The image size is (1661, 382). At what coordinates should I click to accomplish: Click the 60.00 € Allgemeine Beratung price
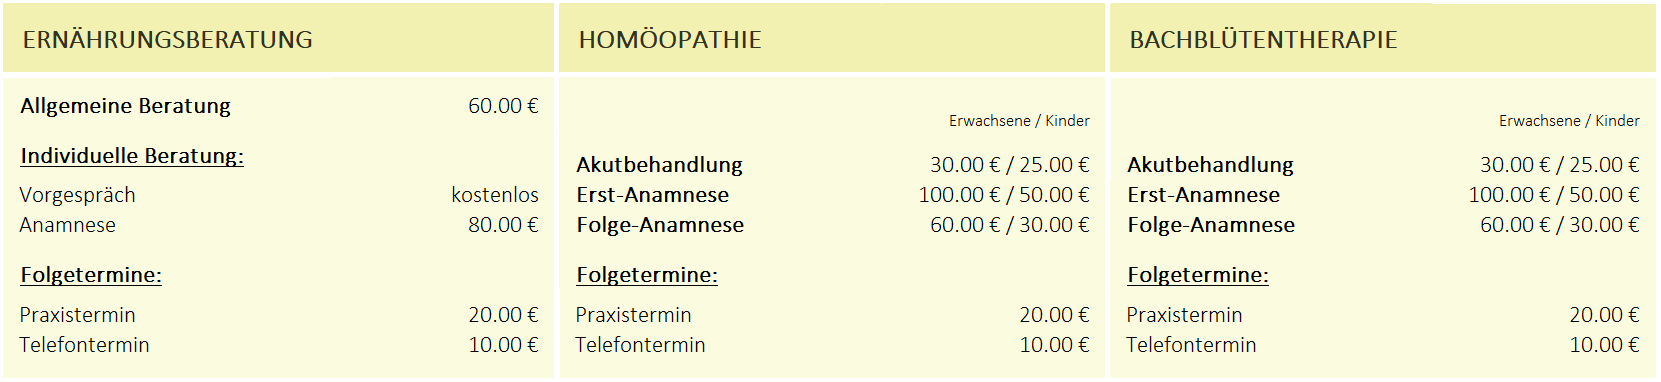(503, 106)
